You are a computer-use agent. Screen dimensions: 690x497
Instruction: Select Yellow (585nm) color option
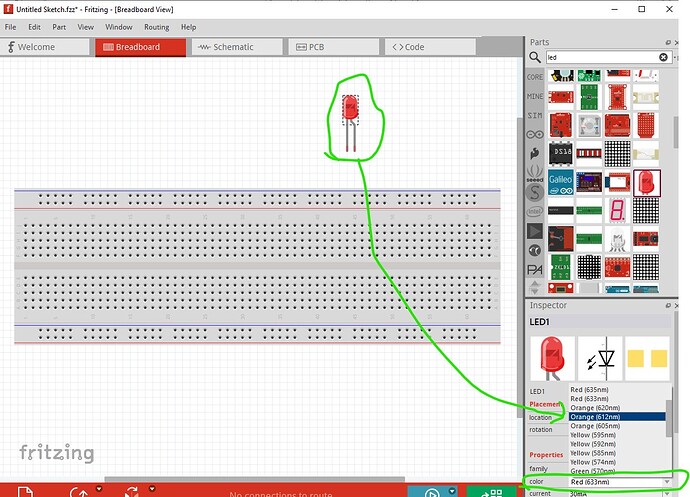(617, 453)
